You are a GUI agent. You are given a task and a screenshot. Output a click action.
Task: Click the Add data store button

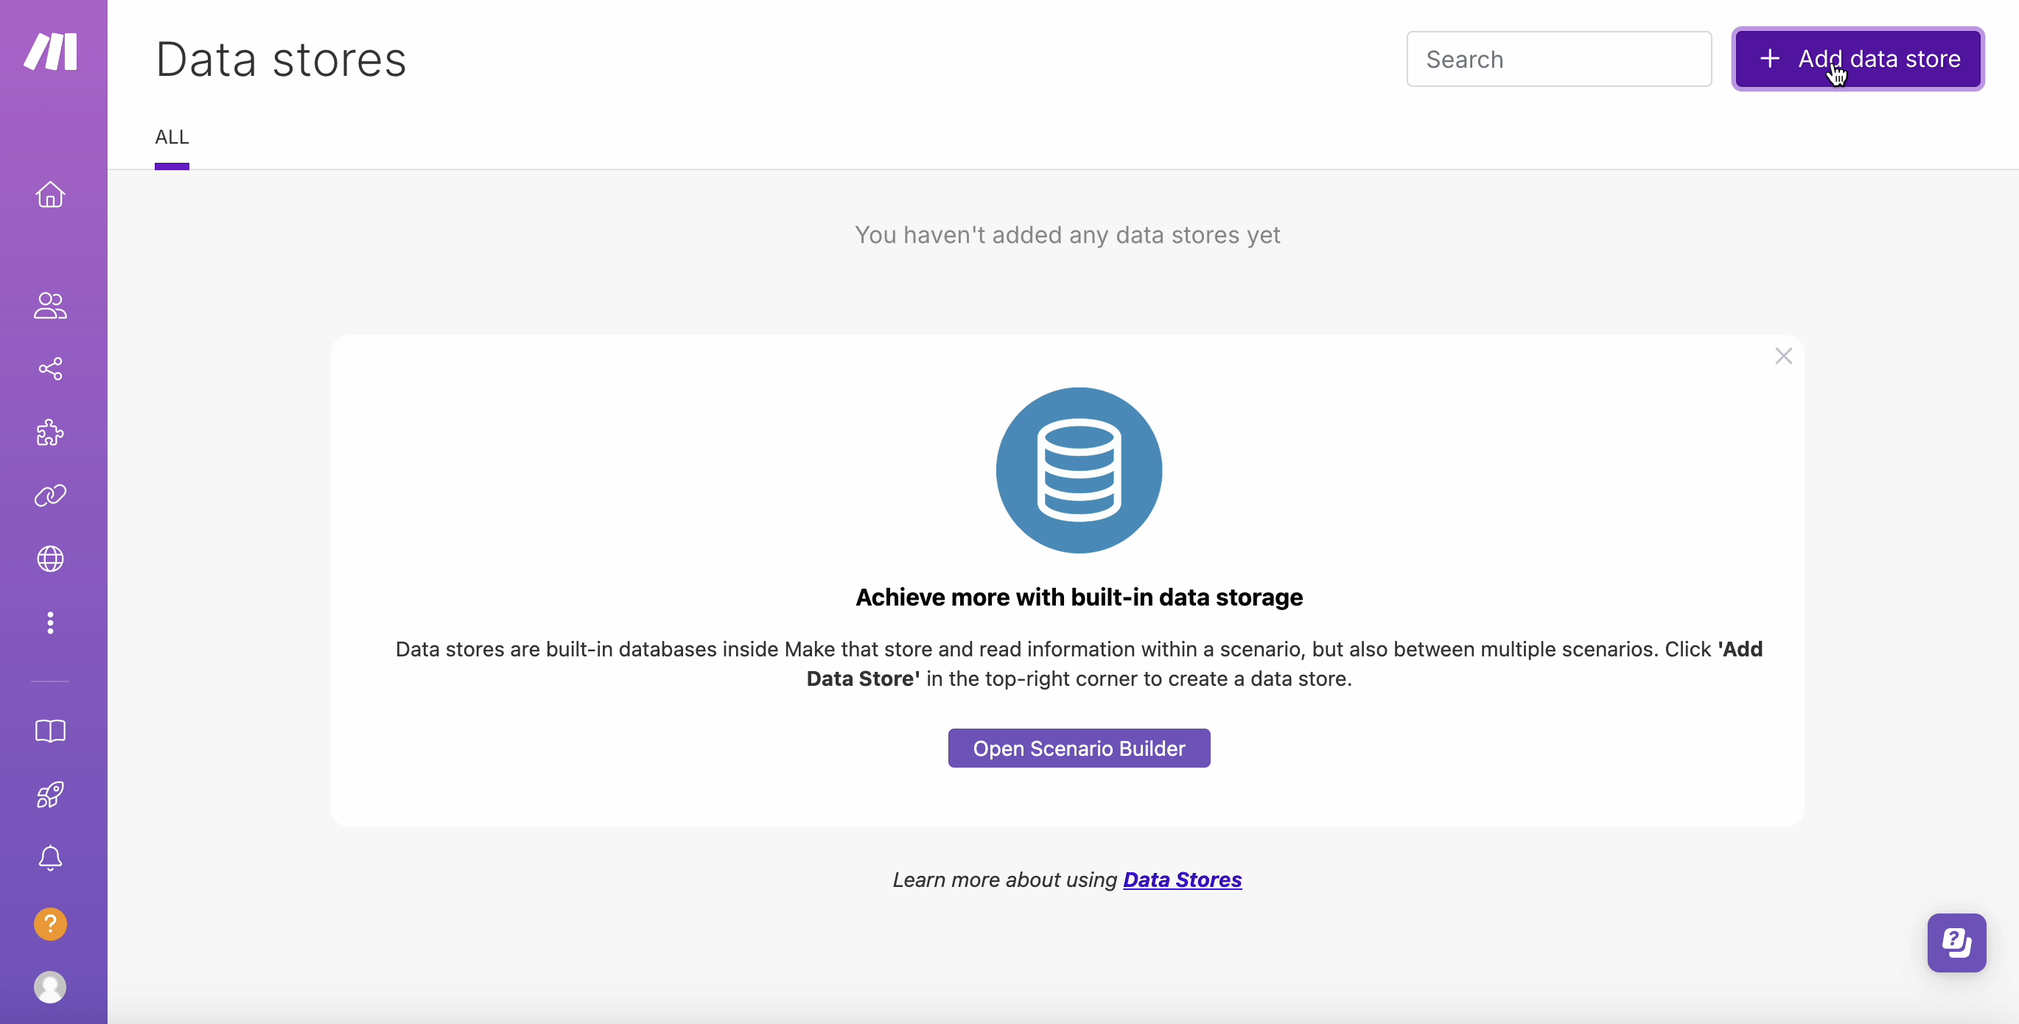[x=1857, y=59]
